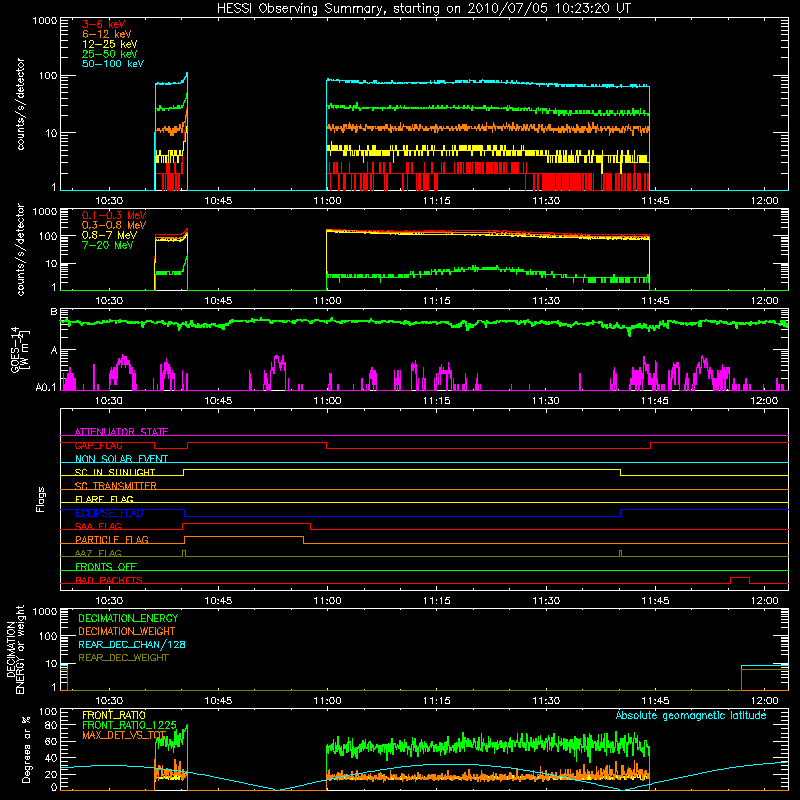The width and height of the screenshot is (800, 800).
Task: Click the HESSI Observing Summary title text
Action: (x=423, y=9)
